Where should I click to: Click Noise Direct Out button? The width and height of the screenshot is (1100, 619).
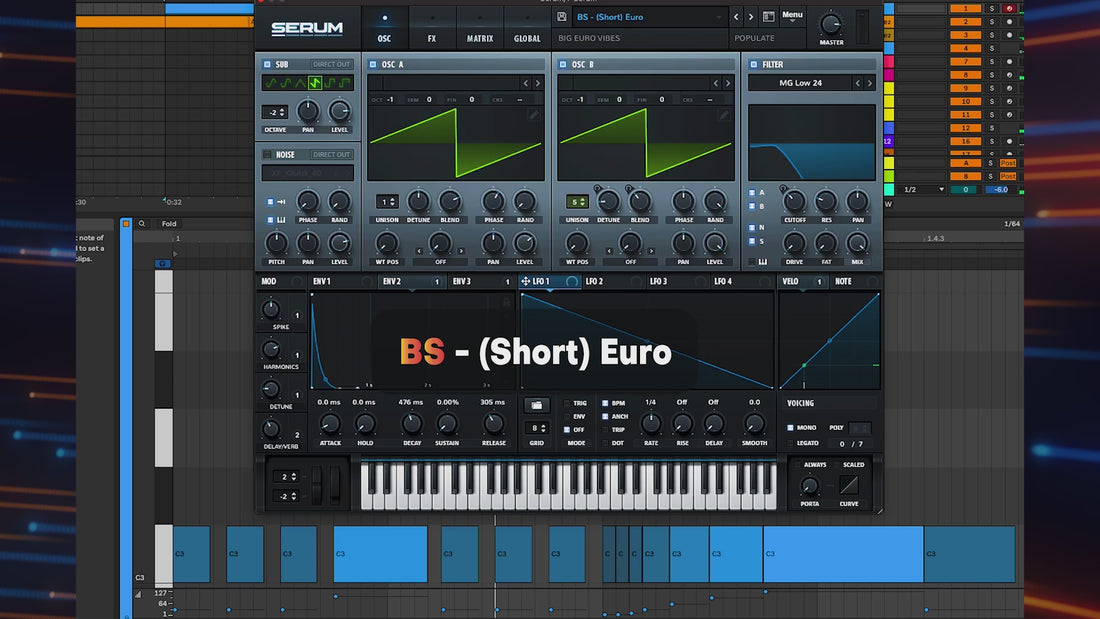[x=331, y=154]
